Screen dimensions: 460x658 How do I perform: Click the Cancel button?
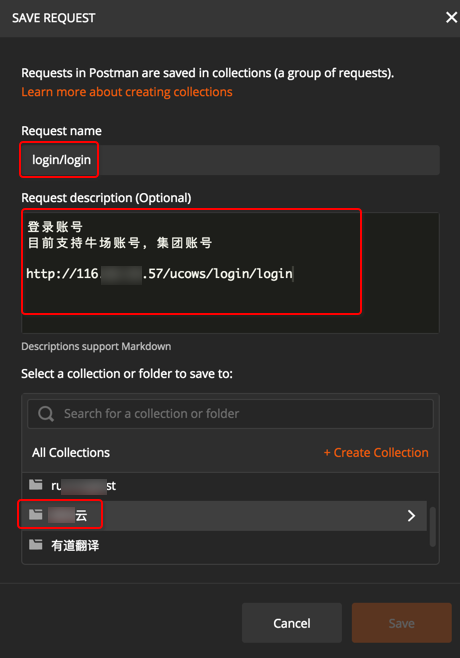292,623
